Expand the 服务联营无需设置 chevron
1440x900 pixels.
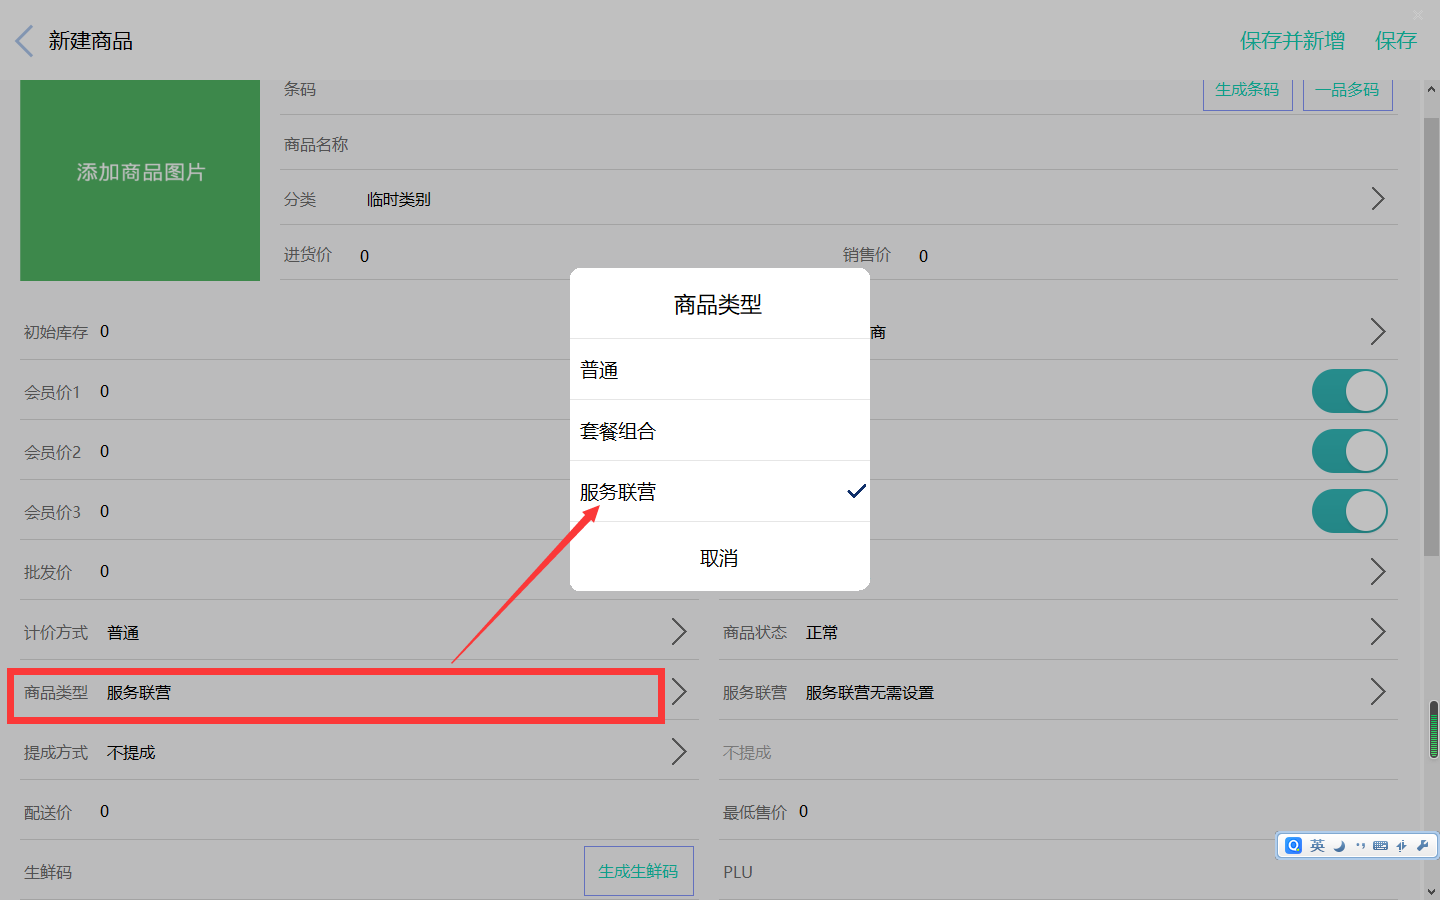pos(1378,691)
